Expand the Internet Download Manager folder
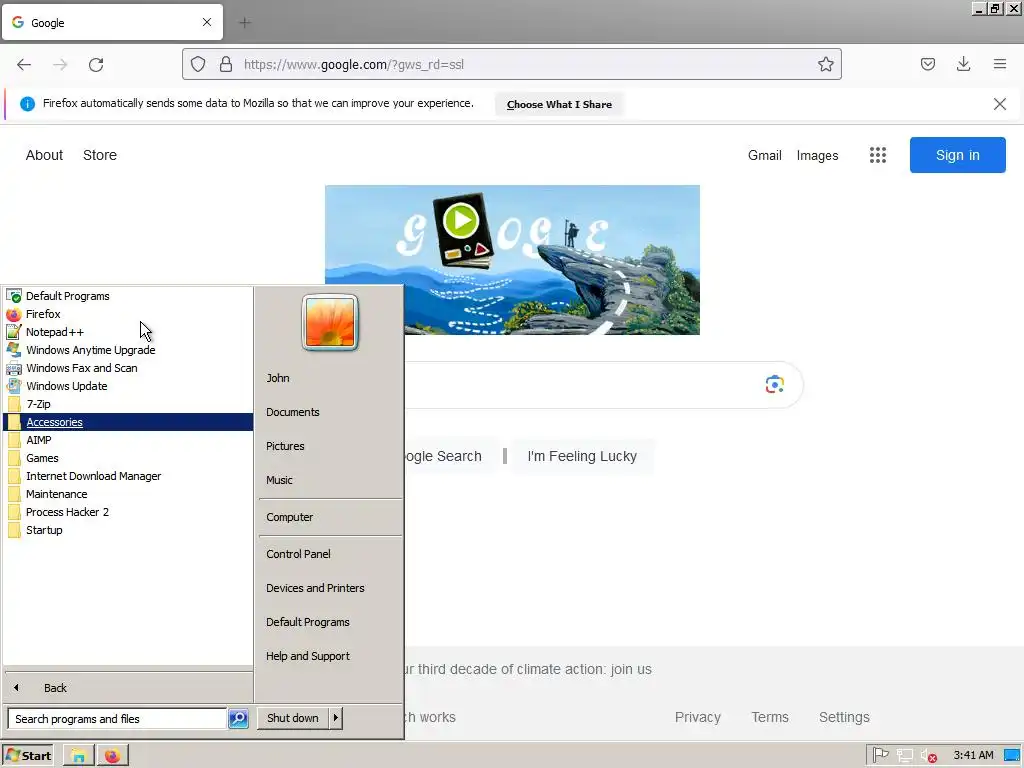This screenshot has width=1024, height=768. [128, 476]
